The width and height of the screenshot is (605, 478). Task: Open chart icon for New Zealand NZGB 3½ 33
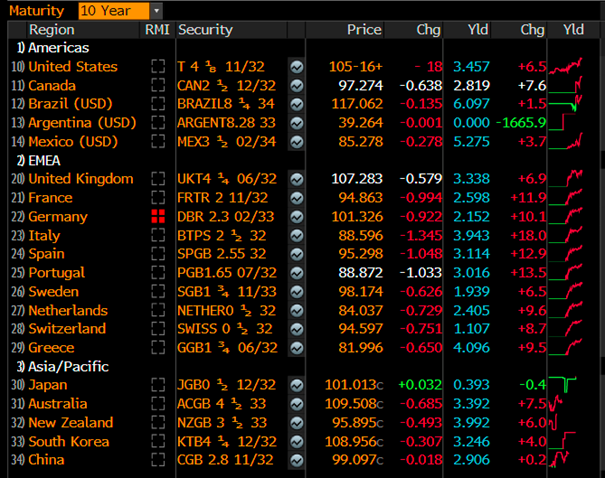coord(296,423)
